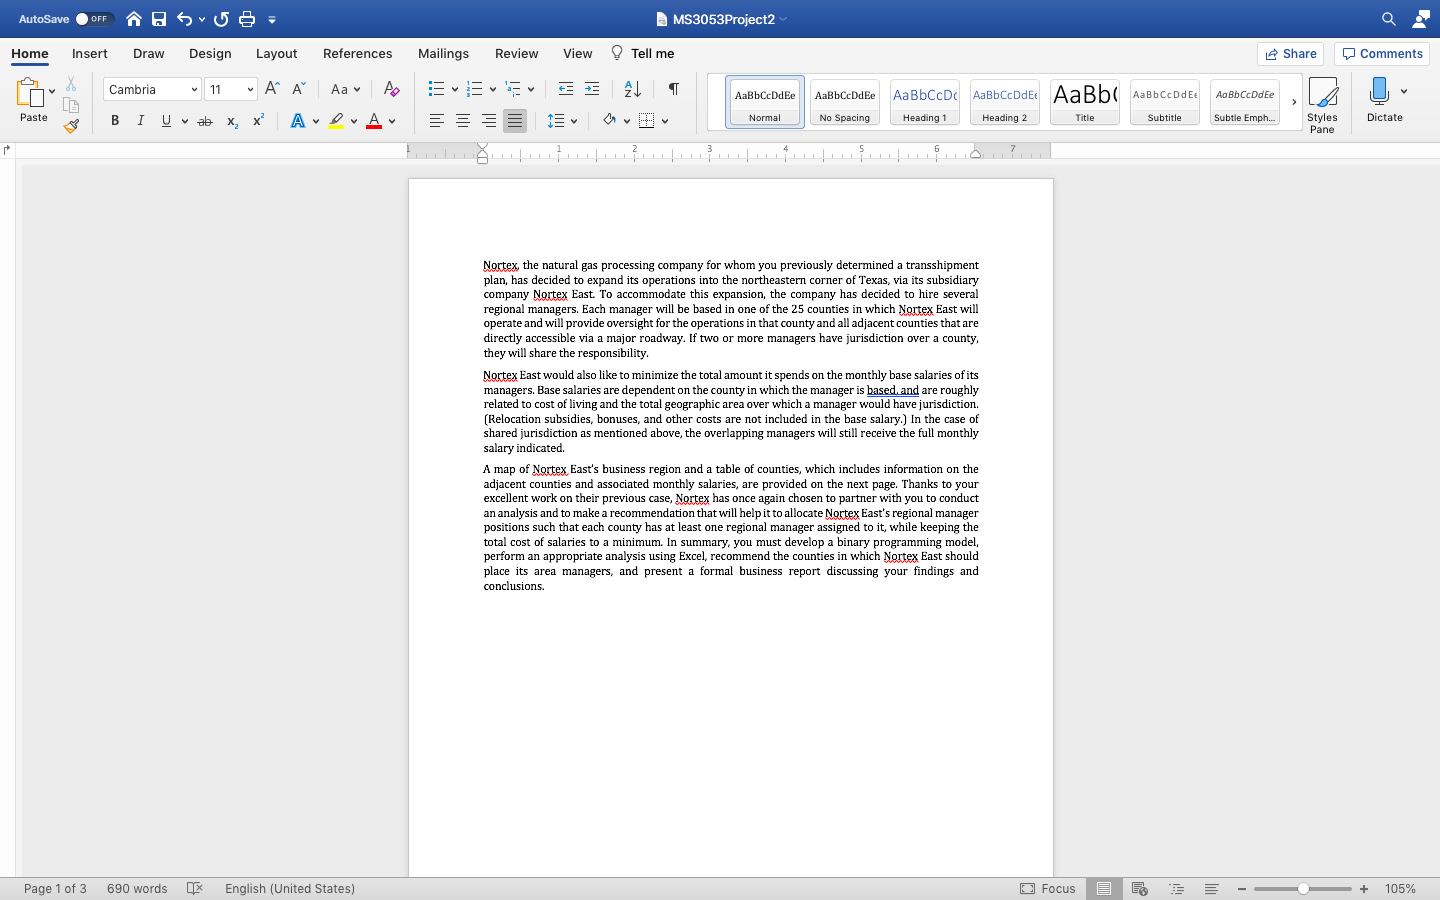Apply strikethrough formatting
The height and width of the screenshot is (900, 1440).
tap(205, 121)
